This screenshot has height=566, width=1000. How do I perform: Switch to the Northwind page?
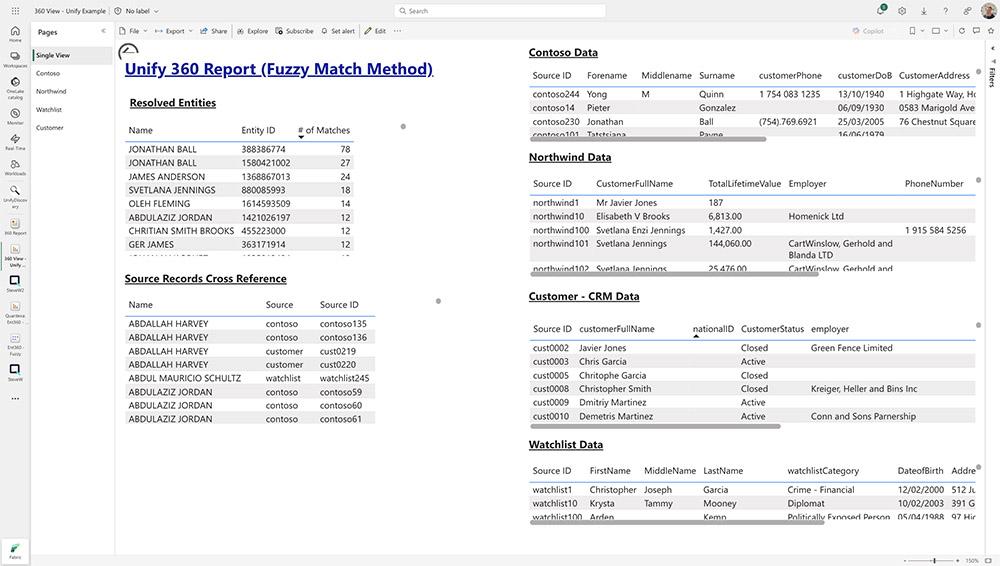(x=72, y=91)
